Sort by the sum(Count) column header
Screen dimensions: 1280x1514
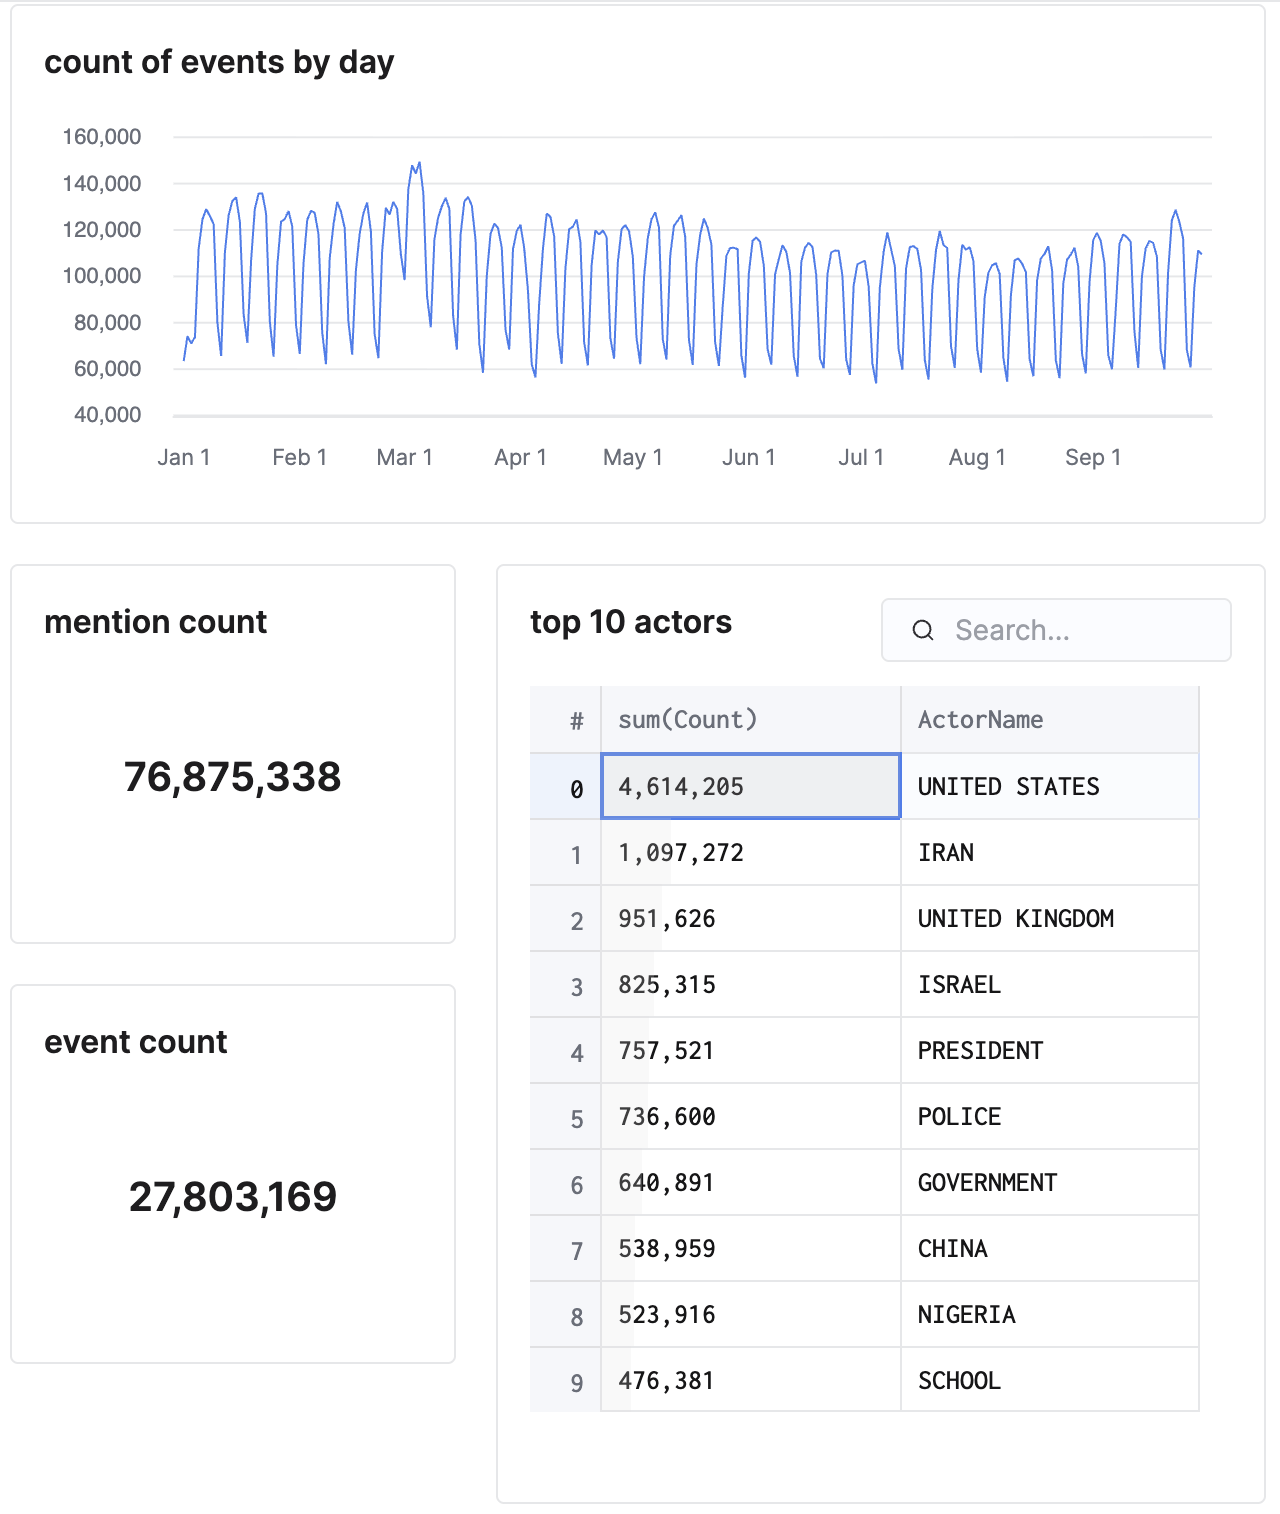(751, 720)
